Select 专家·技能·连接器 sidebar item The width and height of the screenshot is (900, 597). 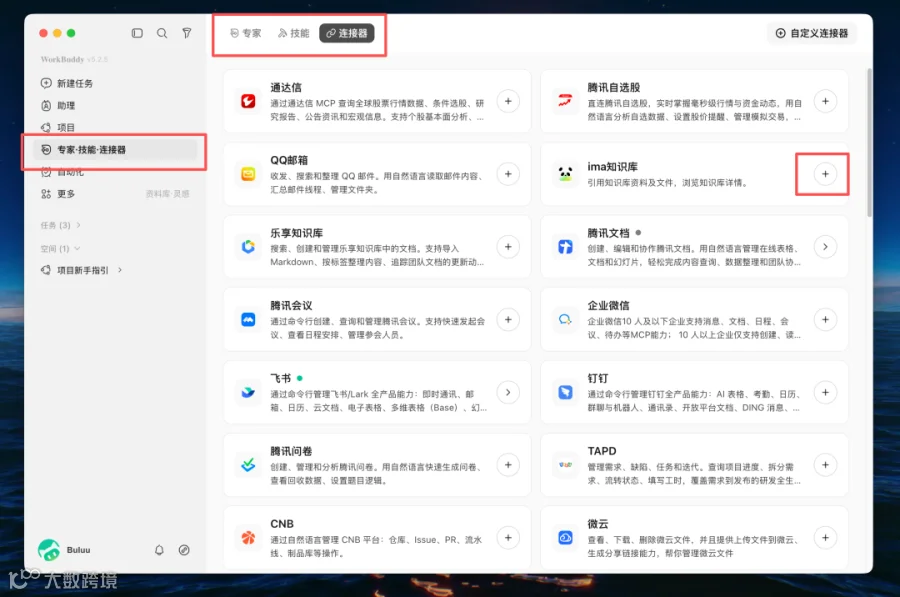(x=115, y=150)
